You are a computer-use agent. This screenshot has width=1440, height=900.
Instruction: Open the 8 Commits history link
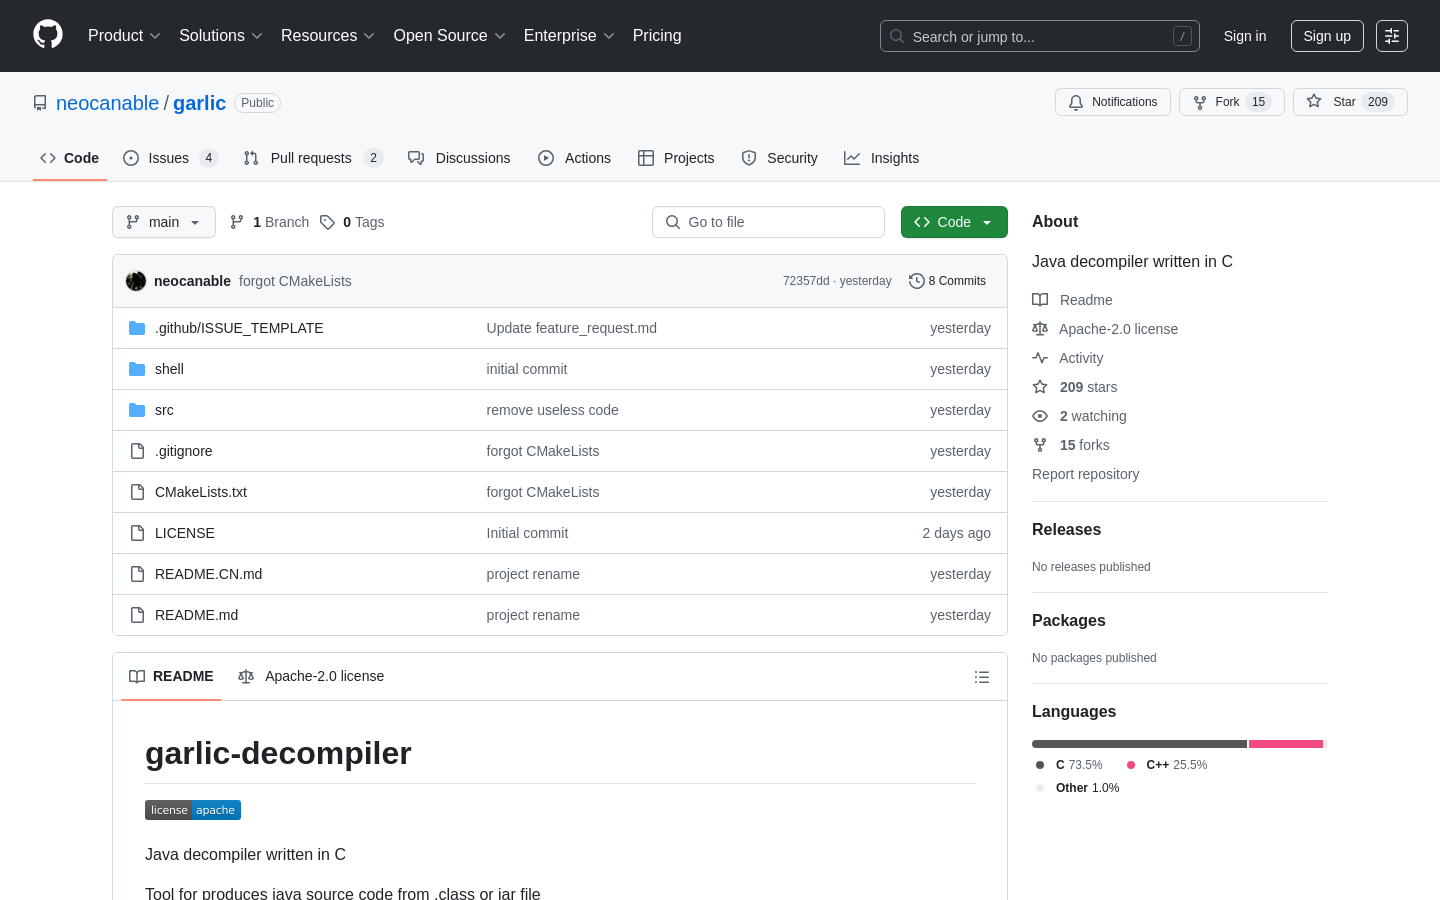pyautogui.click(x=947, y=281)
